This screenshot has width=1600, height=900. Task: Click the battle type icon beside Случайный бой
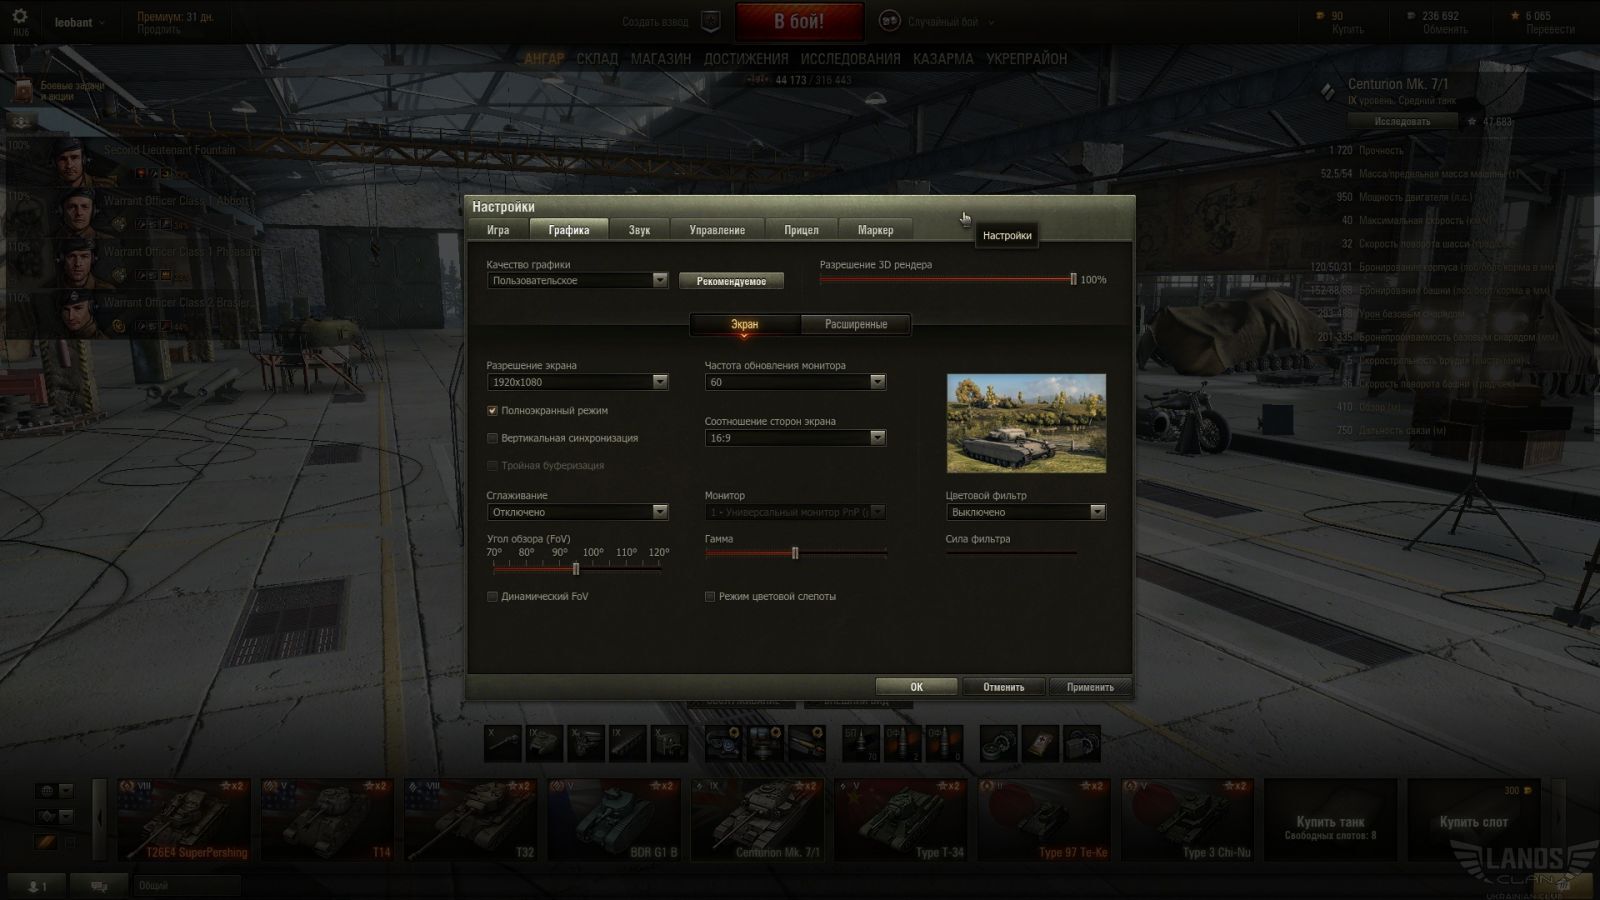tap(889, 21)
